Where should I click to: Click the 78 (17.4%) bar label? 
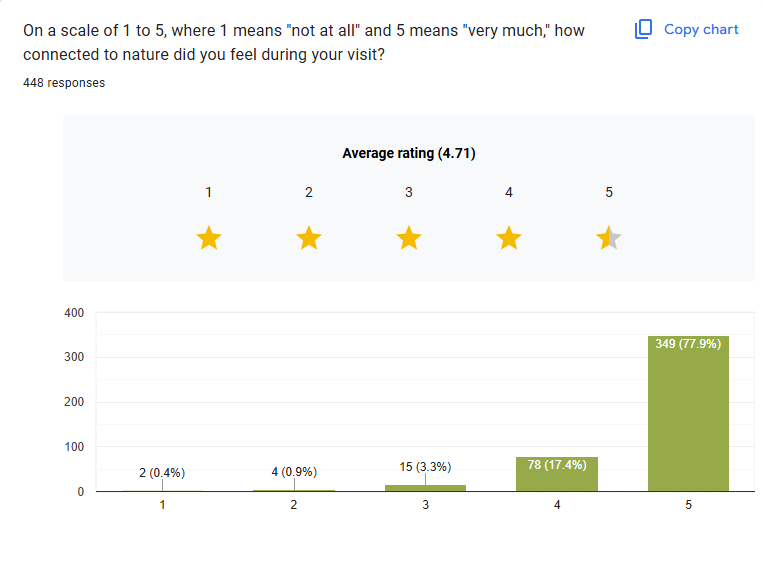[x=557, y=465]
